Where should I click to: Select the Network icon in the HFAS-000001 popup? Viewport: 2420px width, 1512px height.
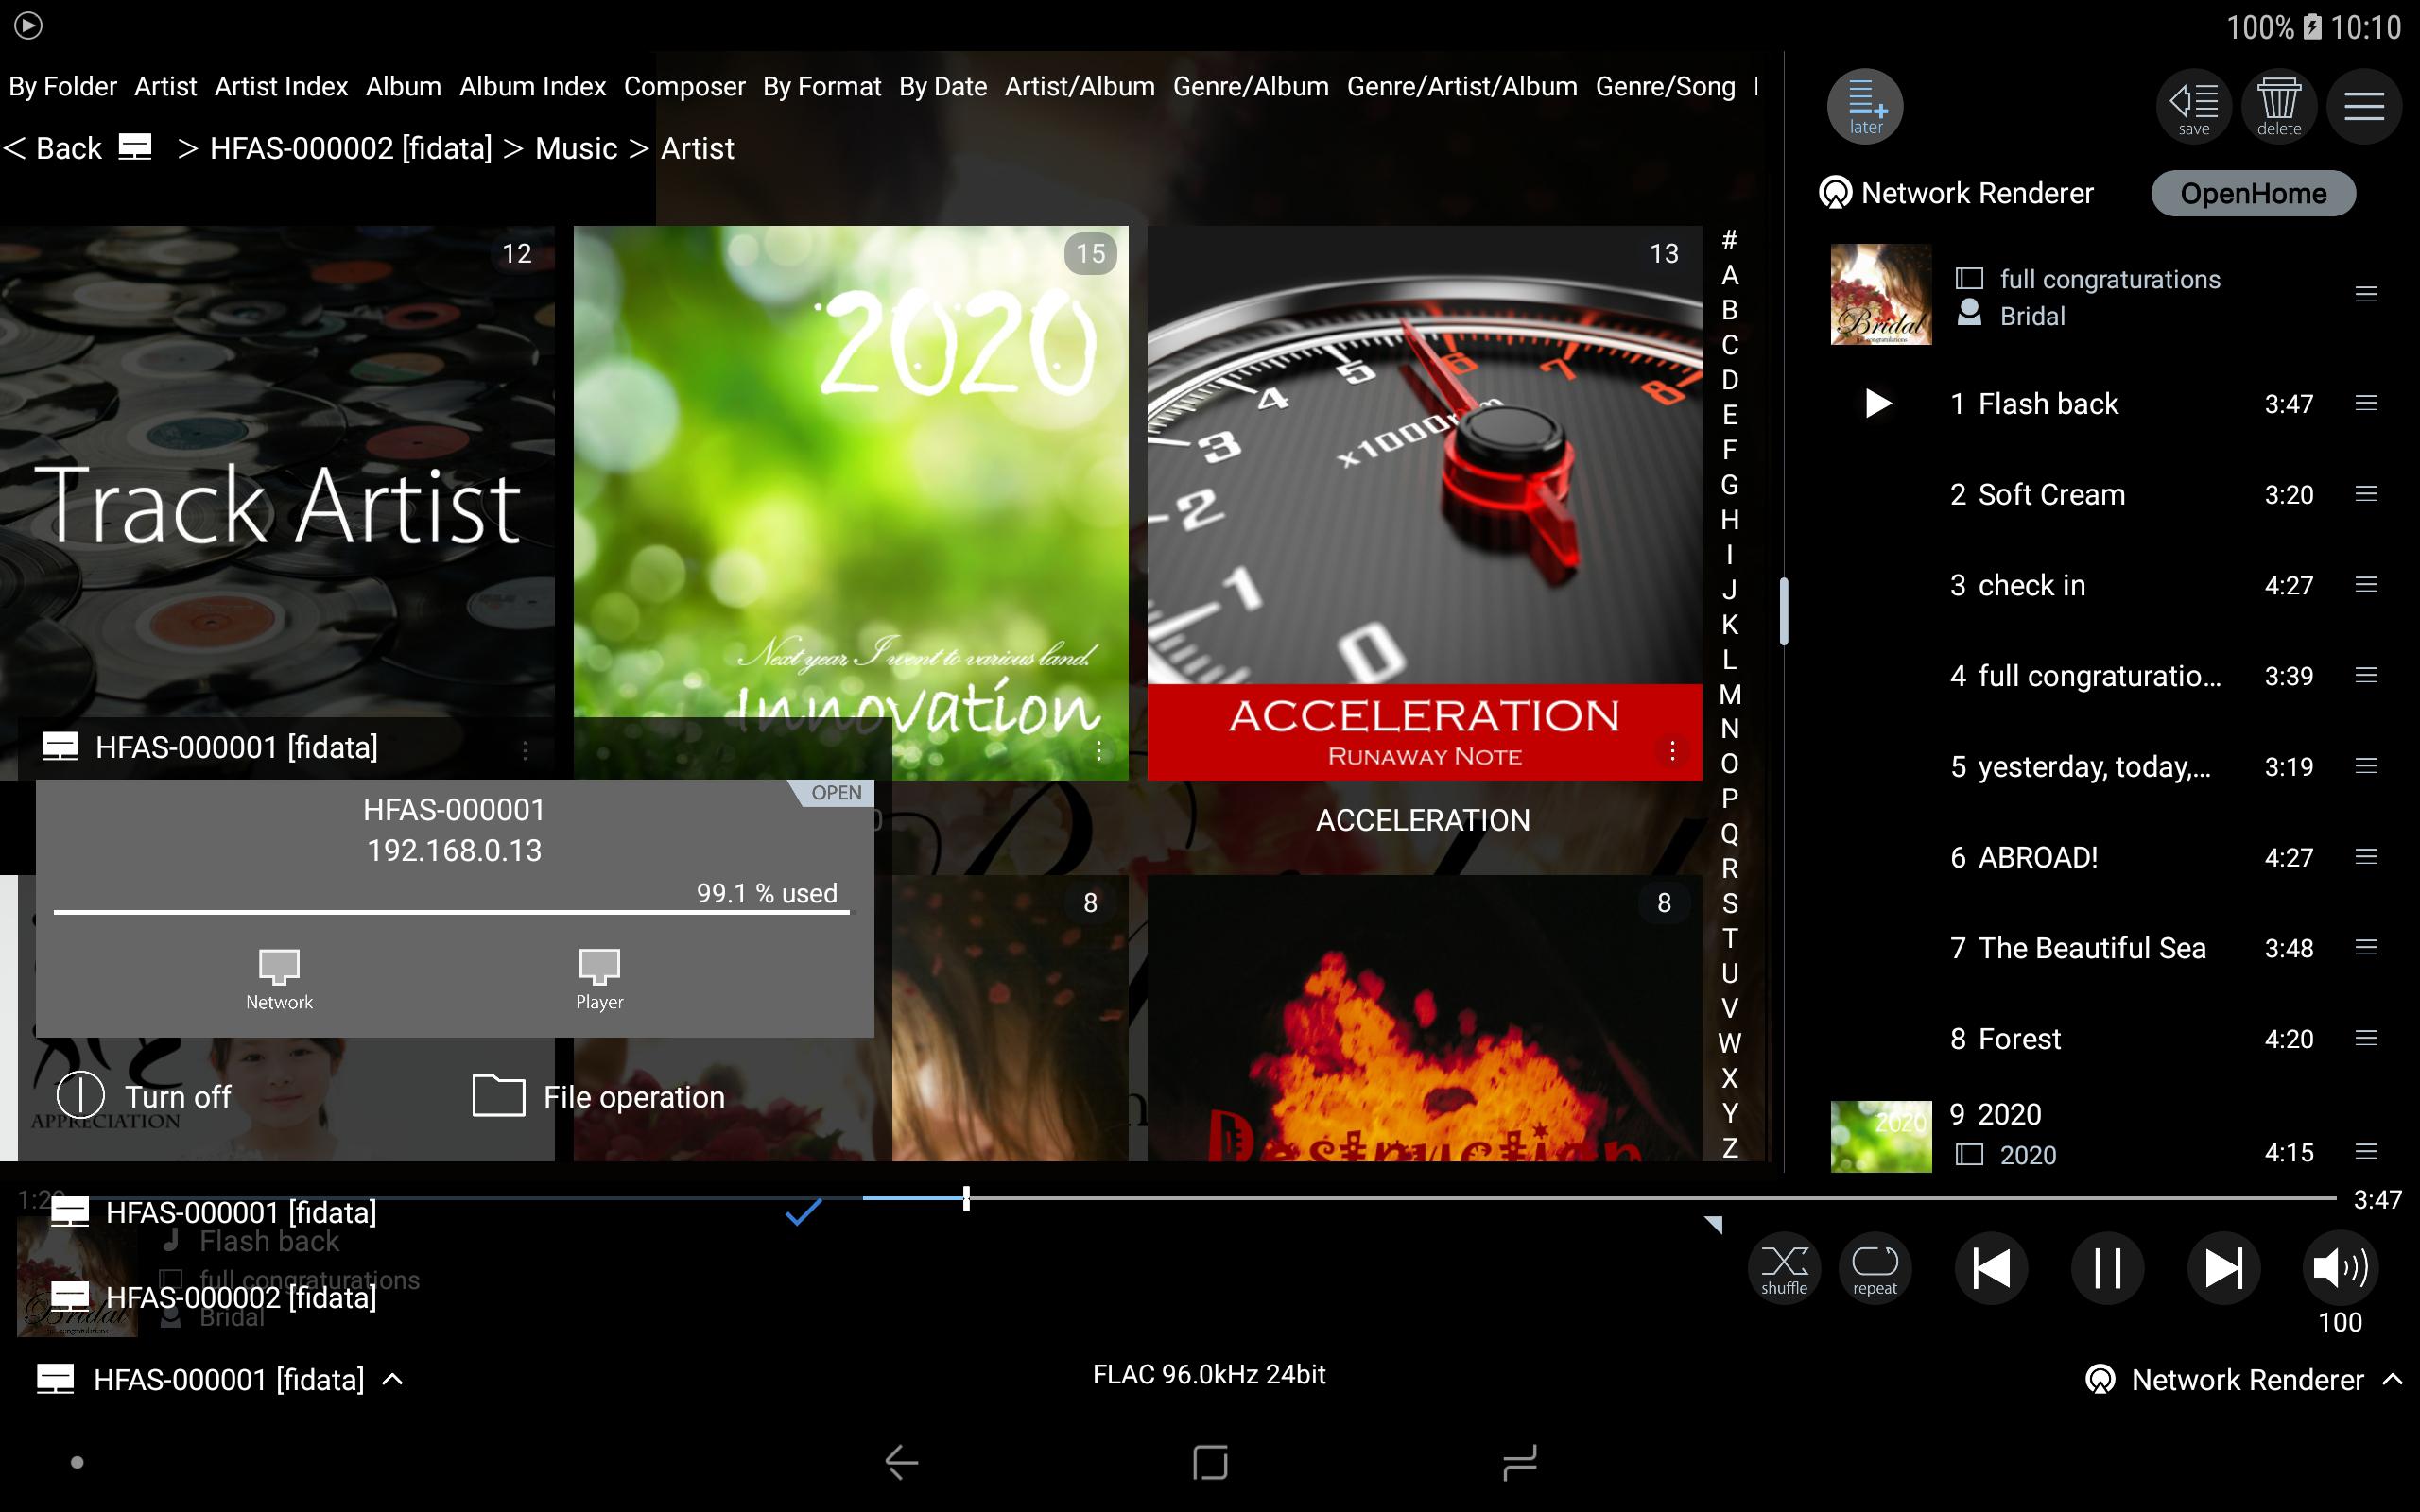coord(279,980)
